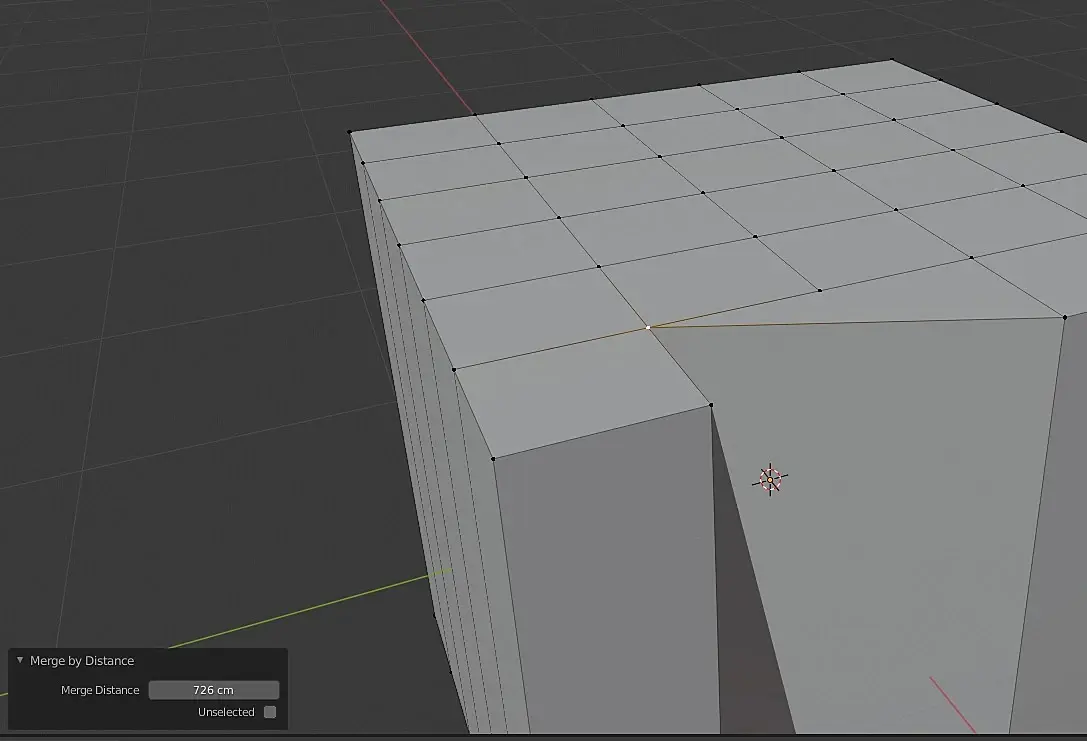The height and width of the screenshot is (741, 1087).
Task: Click the 3D cursor in viewport
Action: [x=770, y=480]
